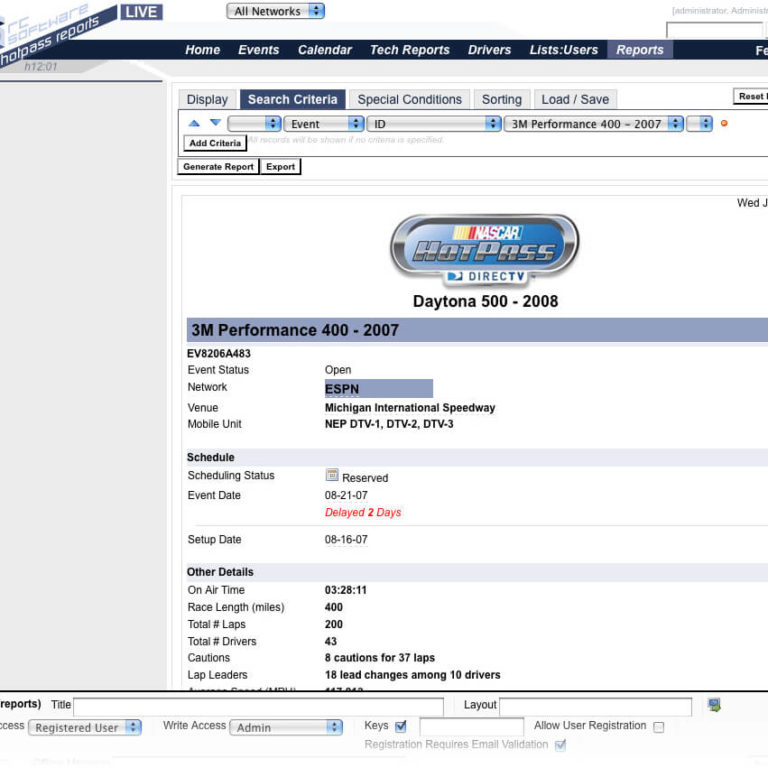Open the Events menu item
768x768 pixels.
(259, 50)
